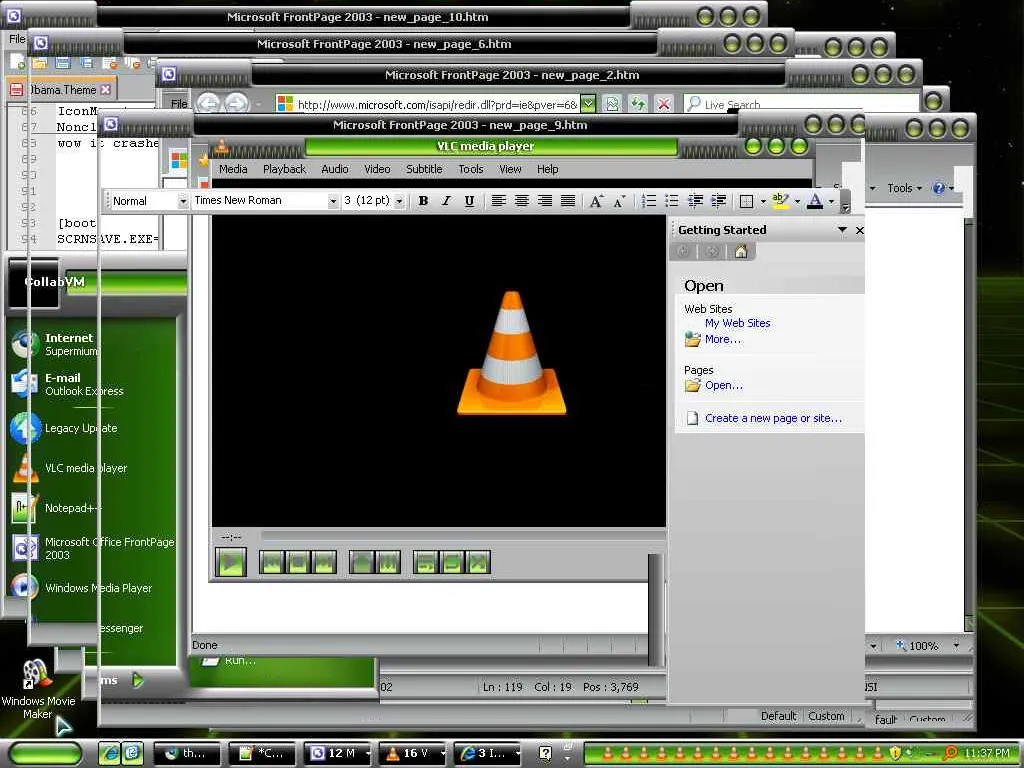
Task: Toggle Italic formatting in FrontPage
Action: [446, 200]
